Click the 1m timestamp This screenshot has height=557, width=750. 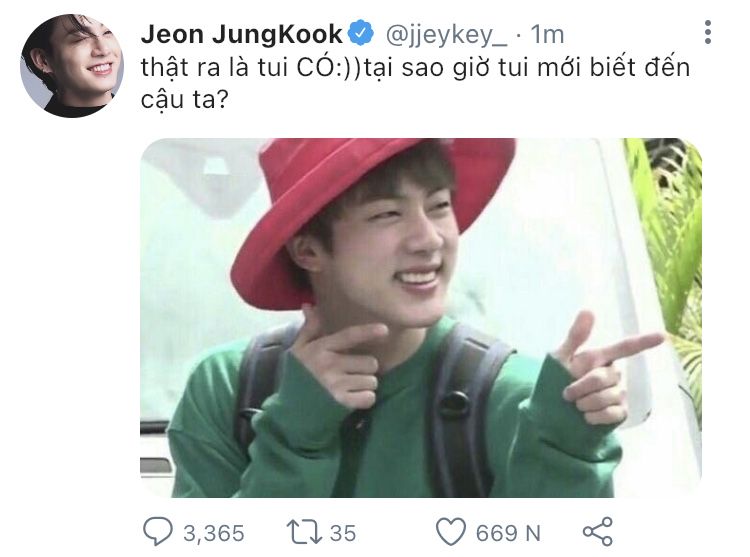(548, 35)
